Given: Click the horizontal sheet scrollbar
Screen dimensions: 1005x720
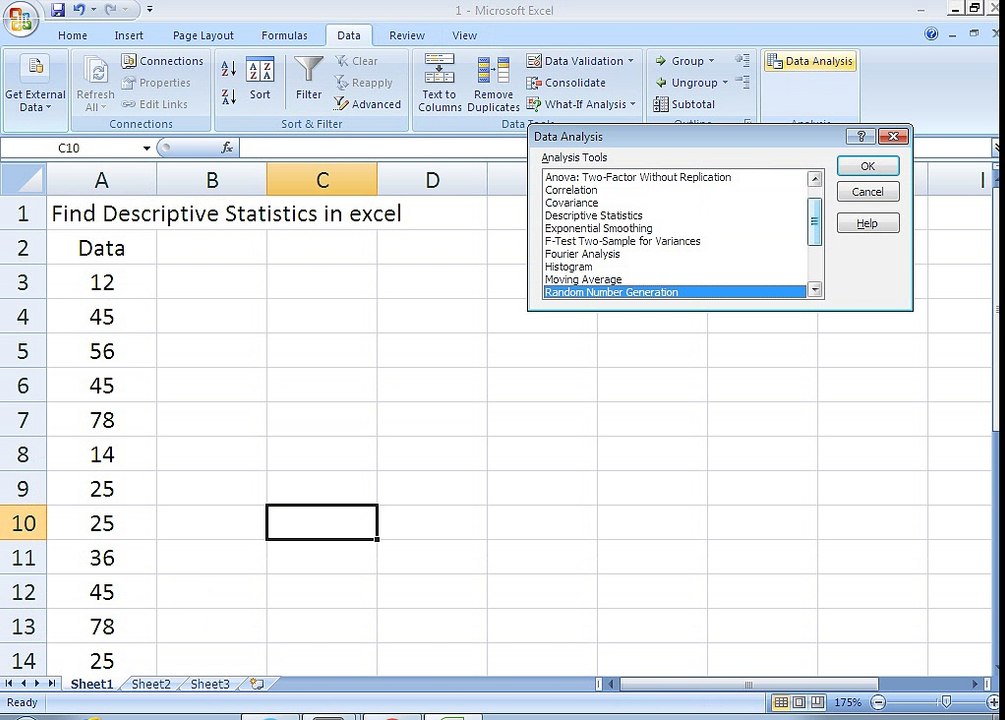Looking at the screenshot, I should point(749,684).
